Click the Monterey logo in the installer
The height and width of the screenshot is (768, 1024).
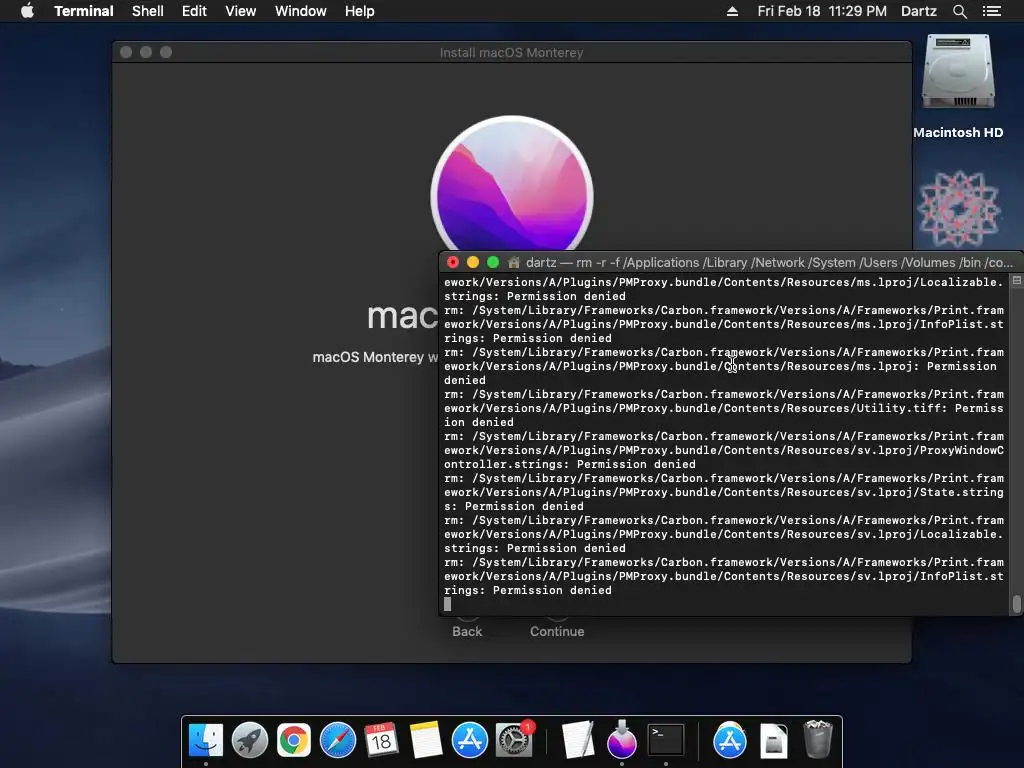[x=512, y=184]
